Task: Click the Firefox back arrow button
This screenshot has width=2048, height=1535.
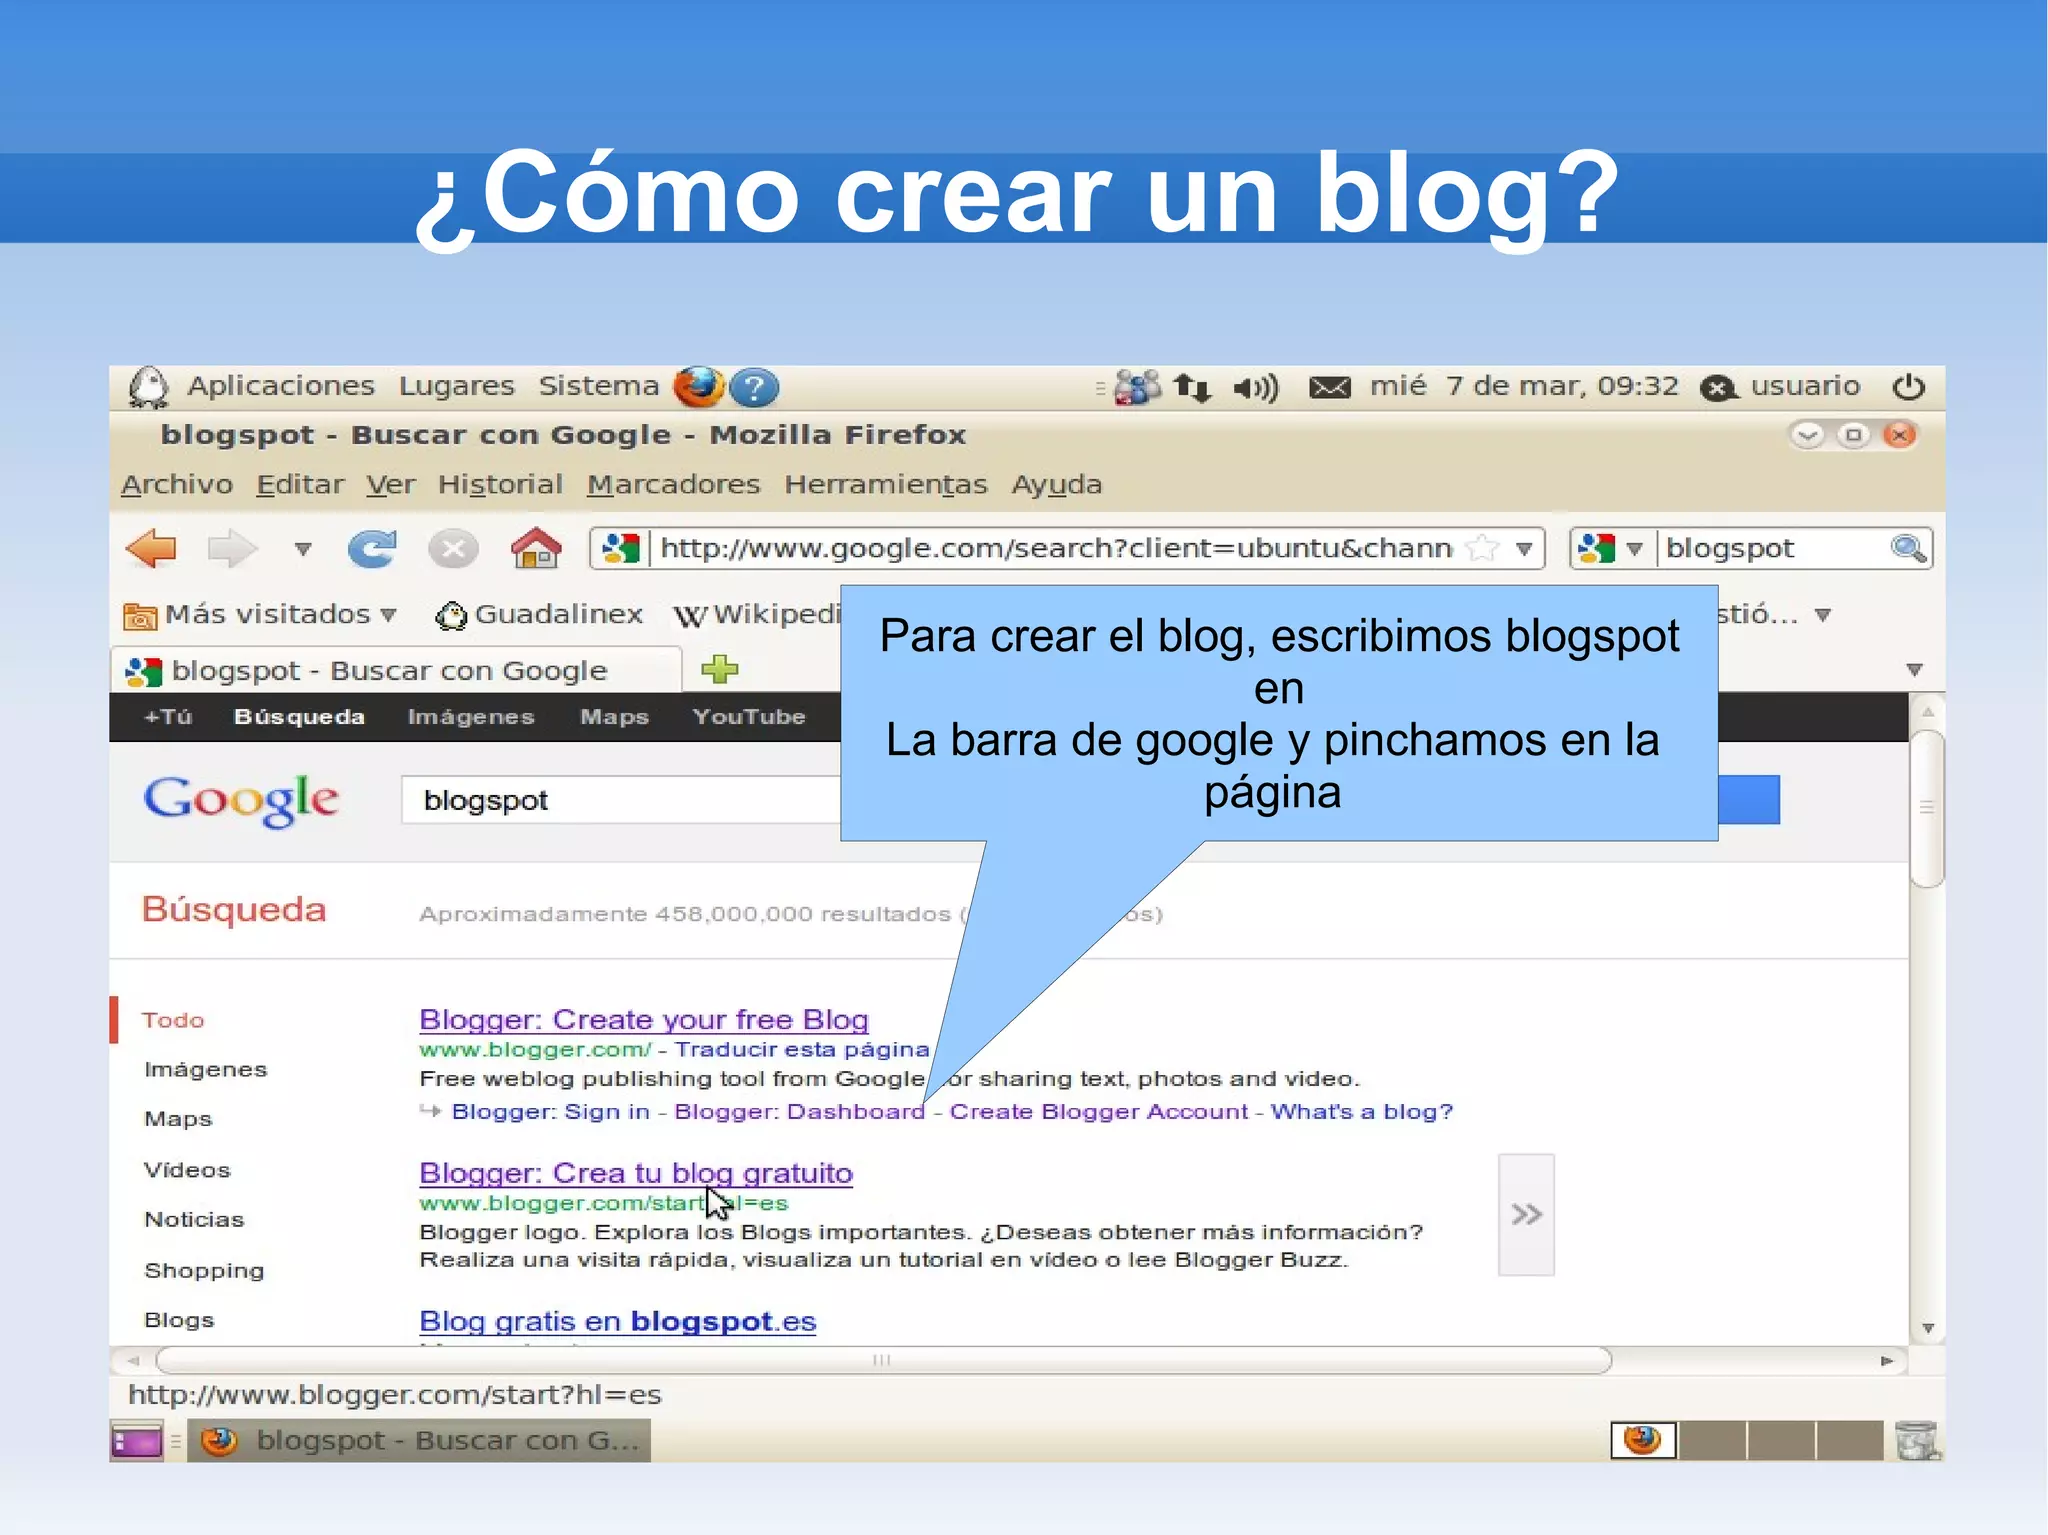Action: click(151, 549)
